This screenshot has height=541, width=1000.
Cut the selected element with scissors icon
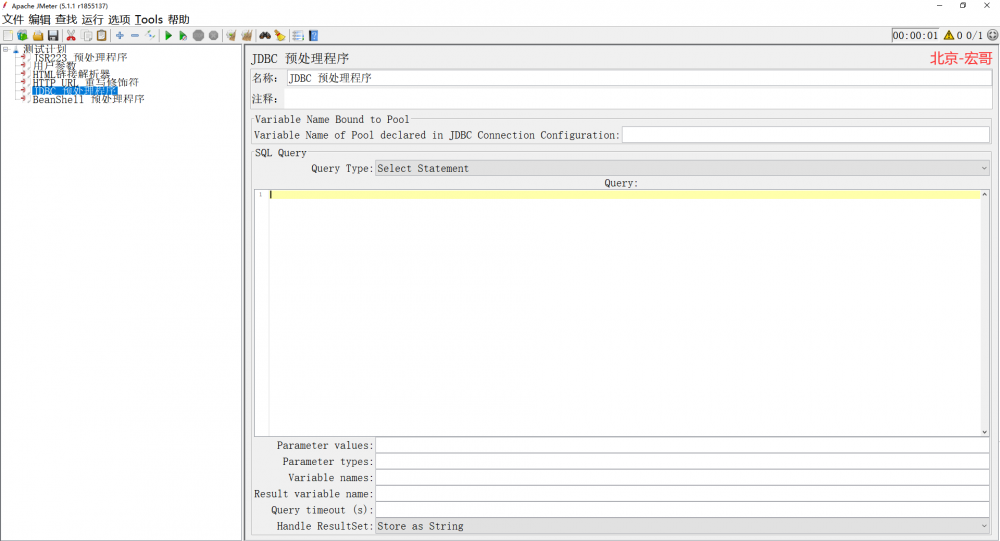(x=71, y=36)
